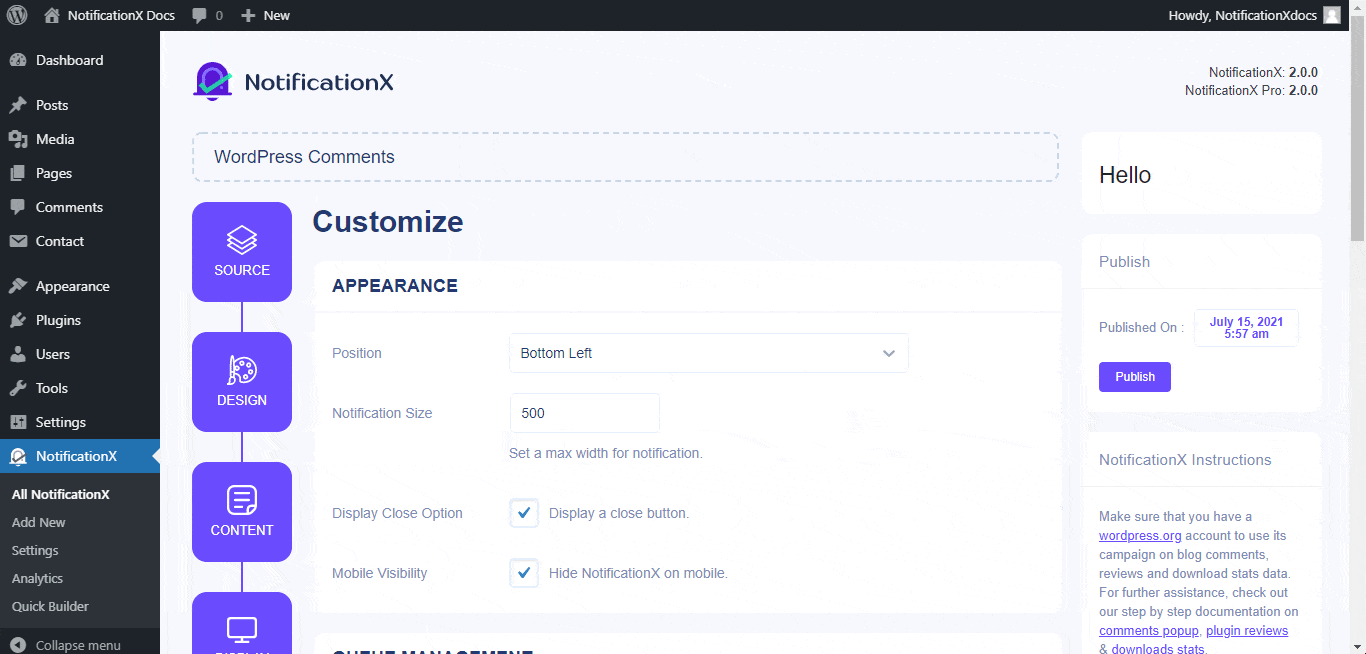Click the Collapse menu label
This screenshot has width=1366, height=654.
78,645
